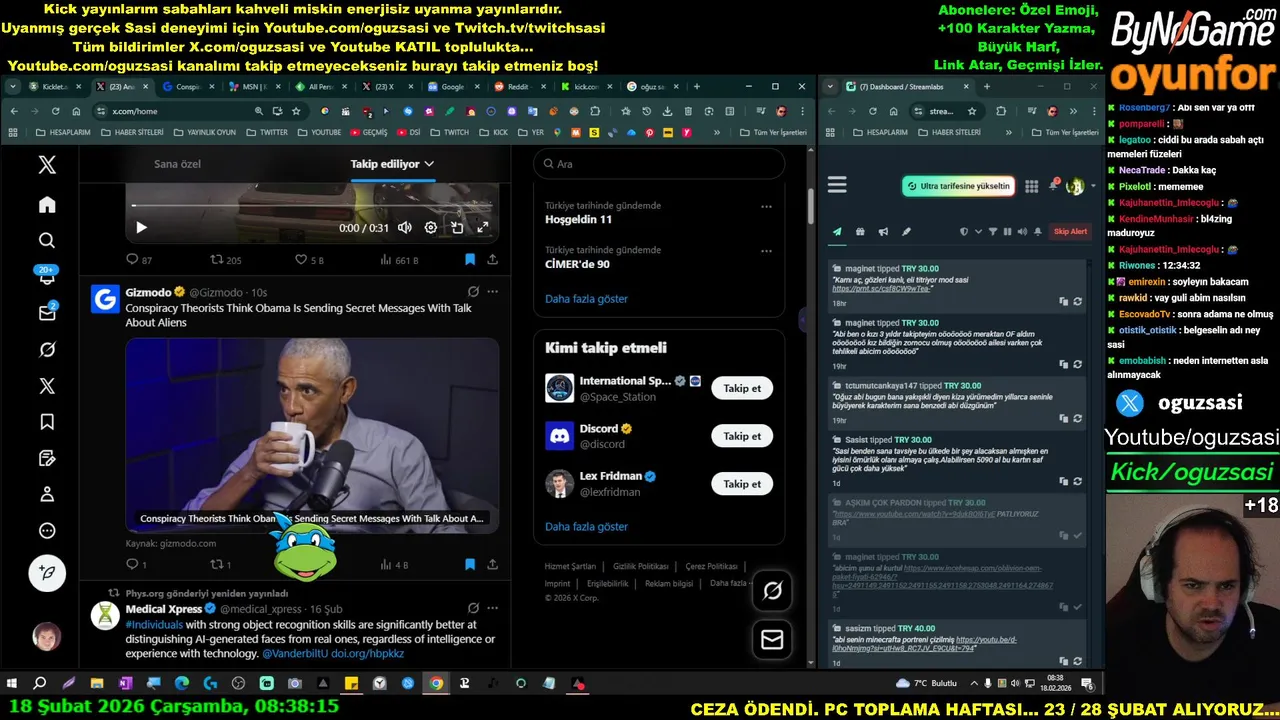Click Ultra tarifesine yükseltin button
The width and height of the screenshot is (1280, 720).
(958, 186)
